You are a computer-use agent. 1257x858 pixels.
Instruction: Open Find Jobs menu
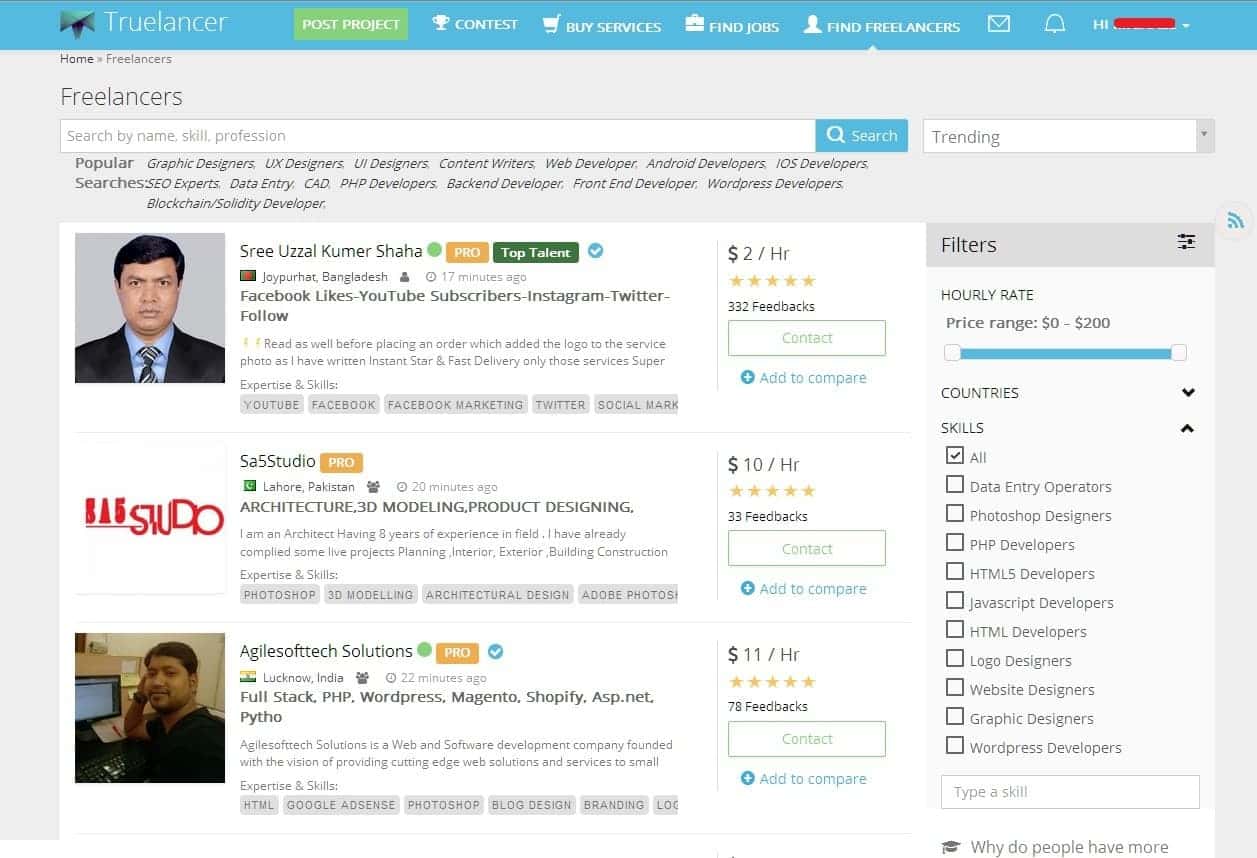(x=732, y=25)
